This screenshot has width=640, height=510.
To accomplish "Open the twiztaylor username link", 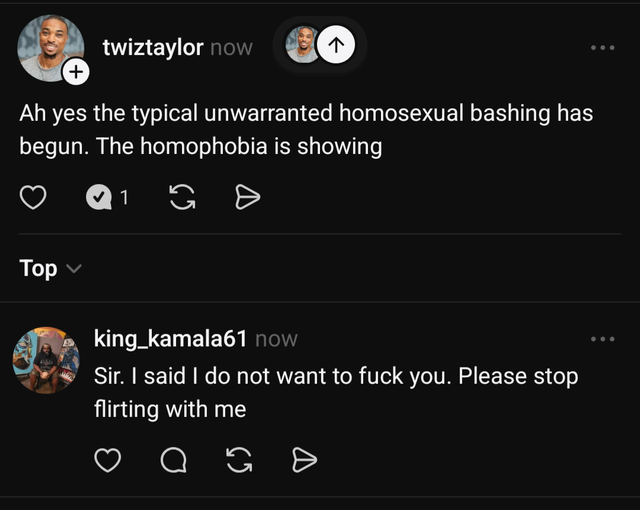I will point(153,47).
